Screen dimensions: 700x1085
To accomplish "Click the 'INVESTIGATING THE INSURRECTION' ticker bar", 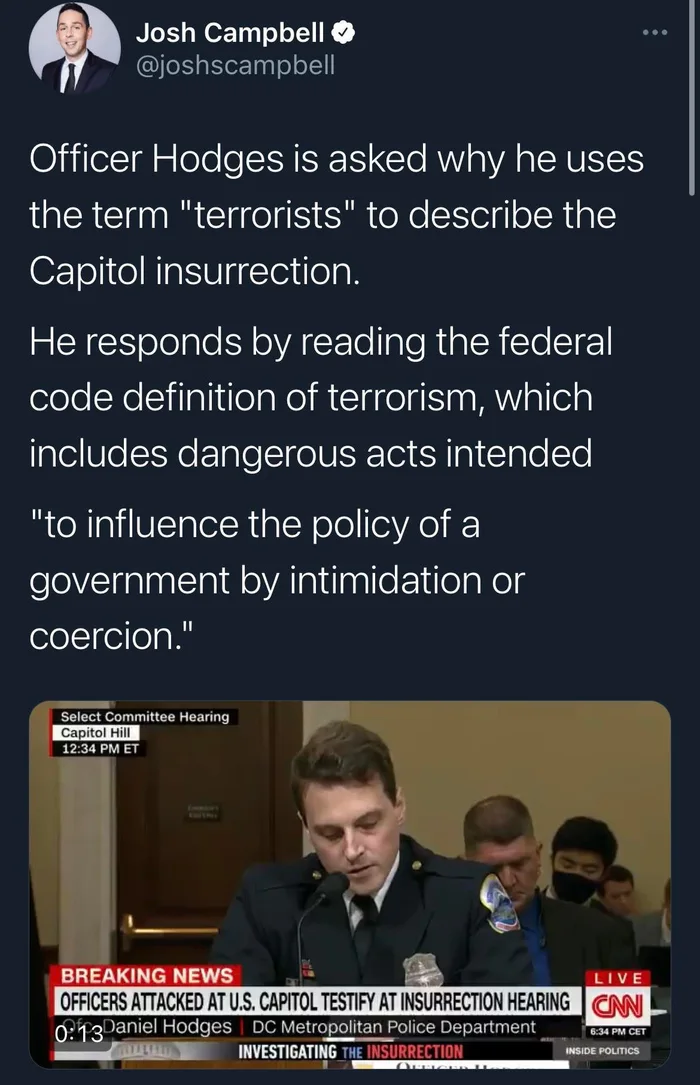I will [350, 1051].
